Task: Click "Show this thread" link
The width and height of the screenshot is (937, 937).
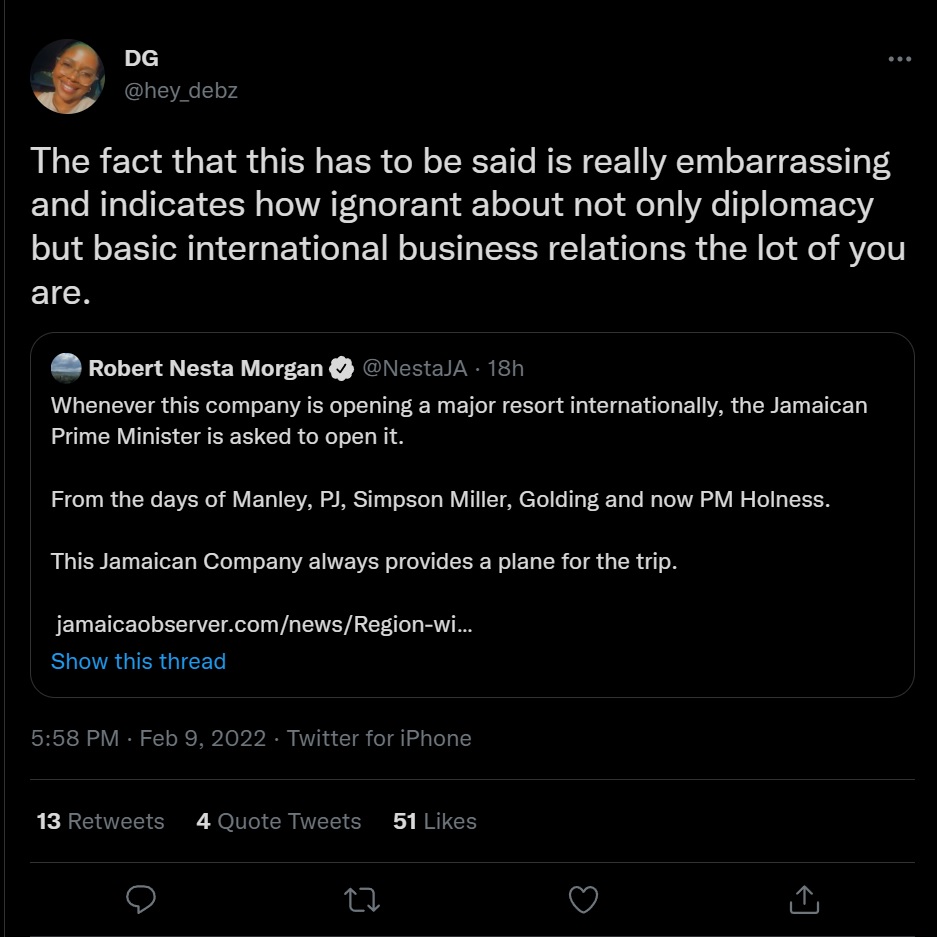Action: coord(138,661)
